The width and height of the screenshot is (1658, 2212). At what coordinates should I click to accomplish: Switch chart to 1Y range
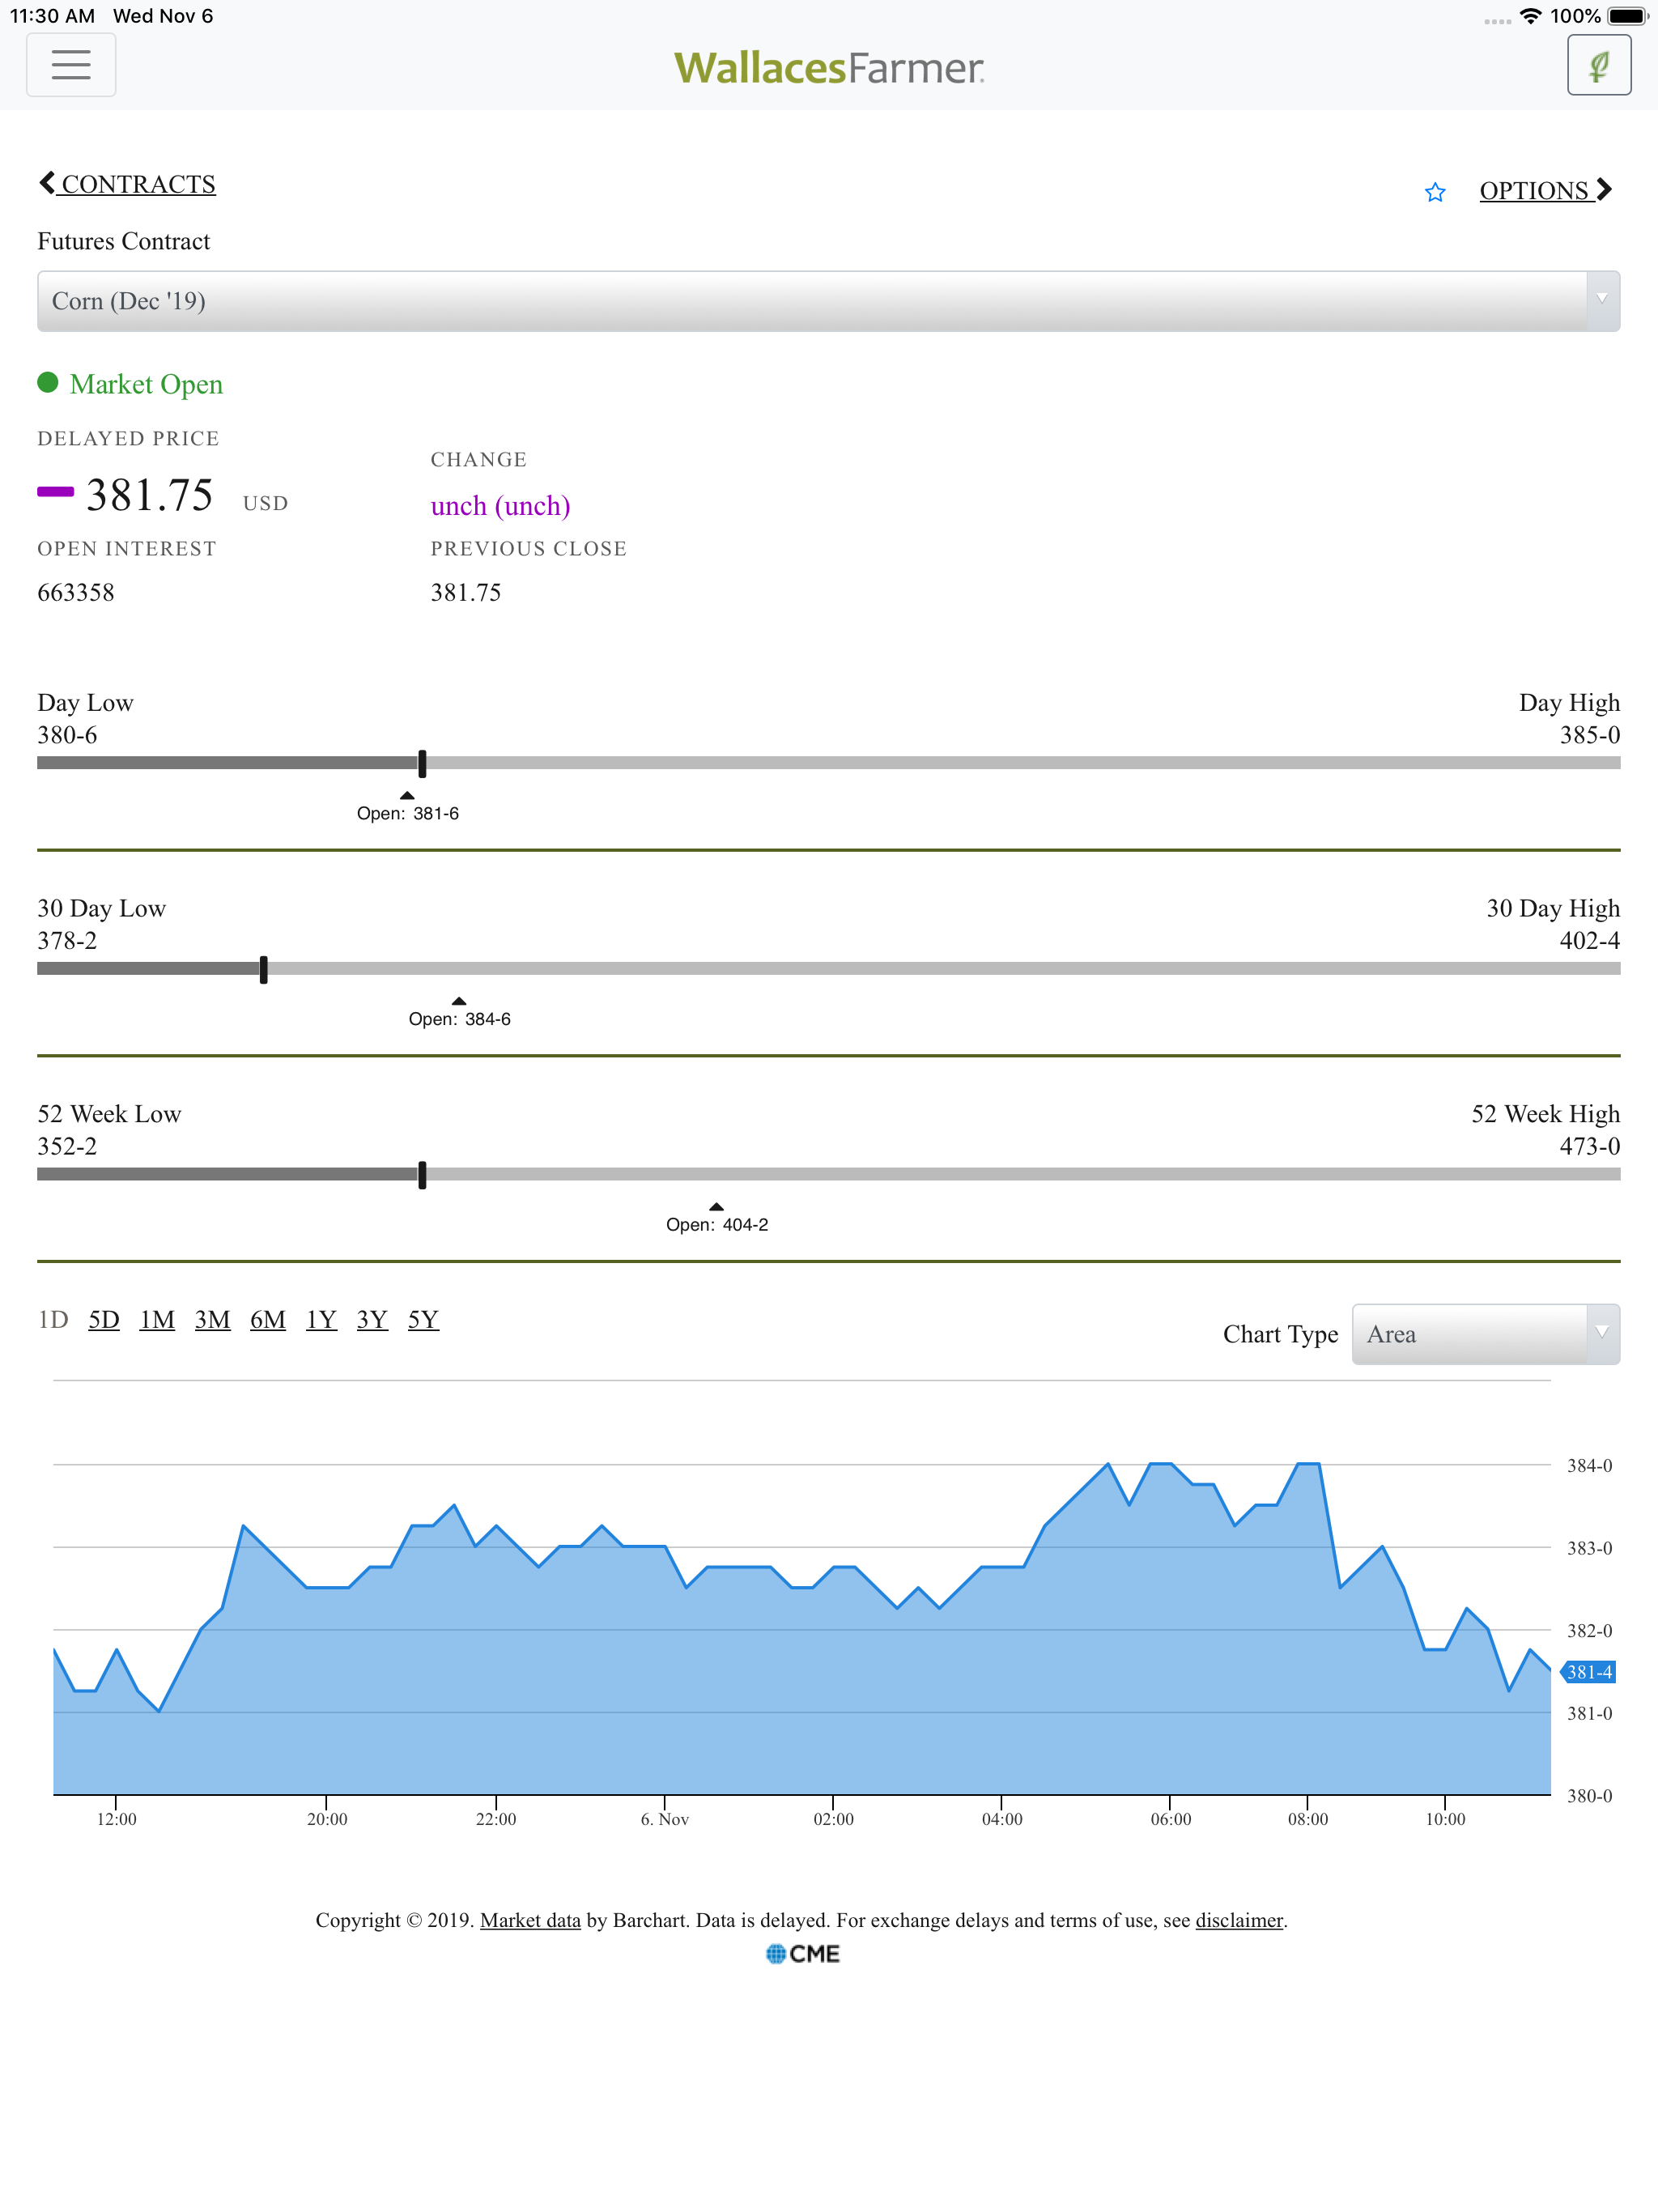click(x=321, y=1320)
